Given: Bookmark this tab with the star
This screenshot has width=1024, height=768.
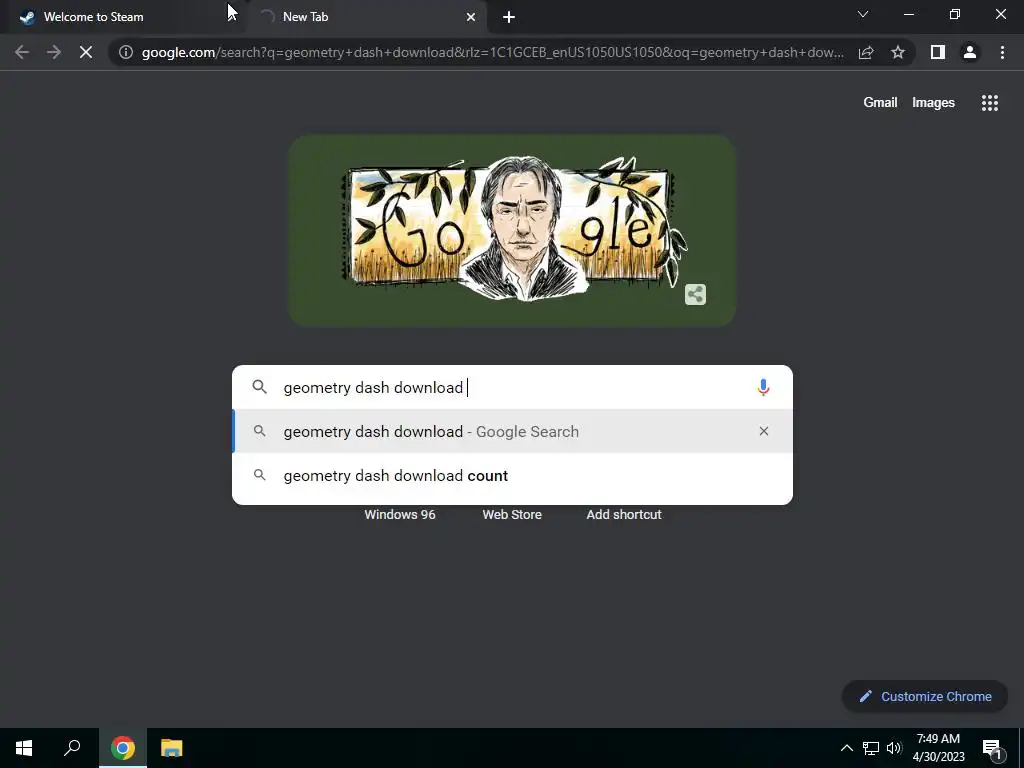Looking at the screenshot, I should 898,52.
